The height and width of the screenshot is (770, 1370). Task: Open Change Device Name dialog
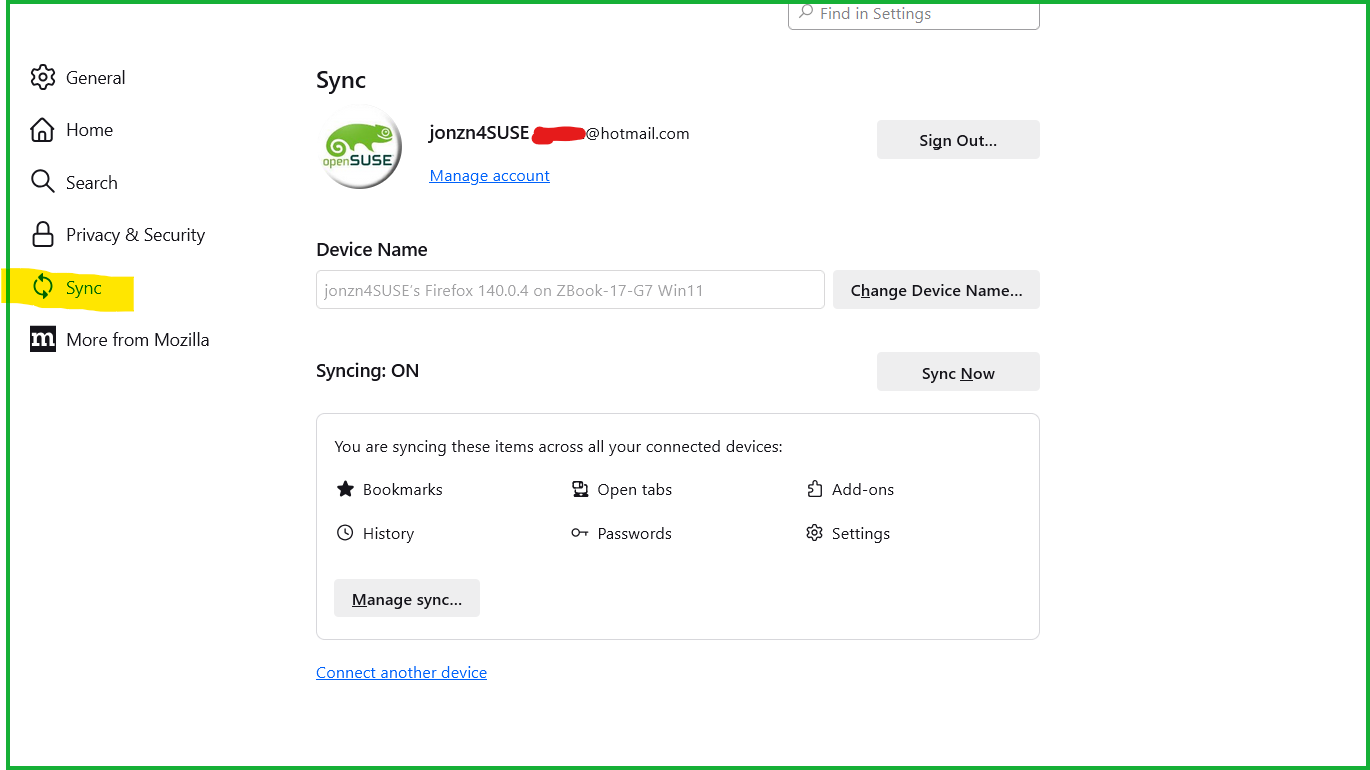[x=936, y=290]
